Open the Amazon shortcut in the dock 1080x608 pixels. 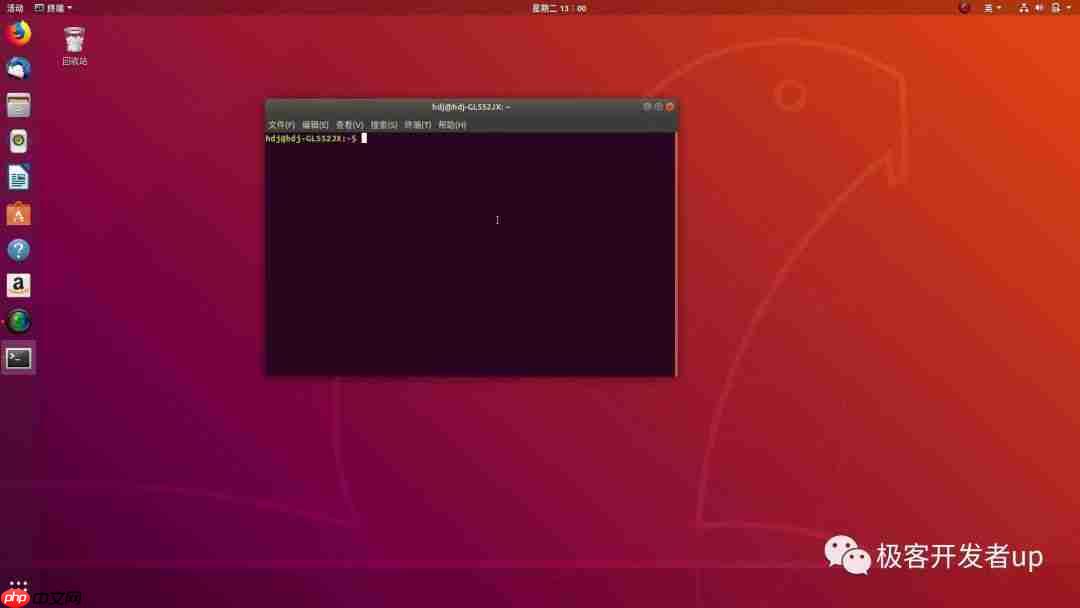click(18, 285)
